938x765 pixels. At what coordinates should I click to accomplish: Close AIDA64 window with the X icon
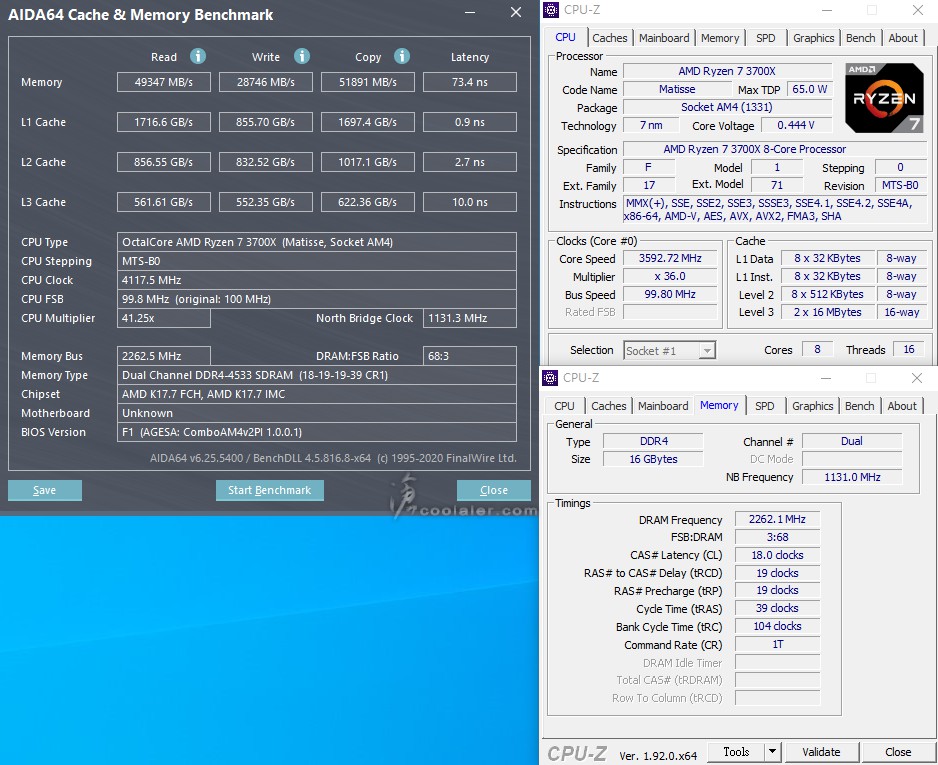(515, 13)
